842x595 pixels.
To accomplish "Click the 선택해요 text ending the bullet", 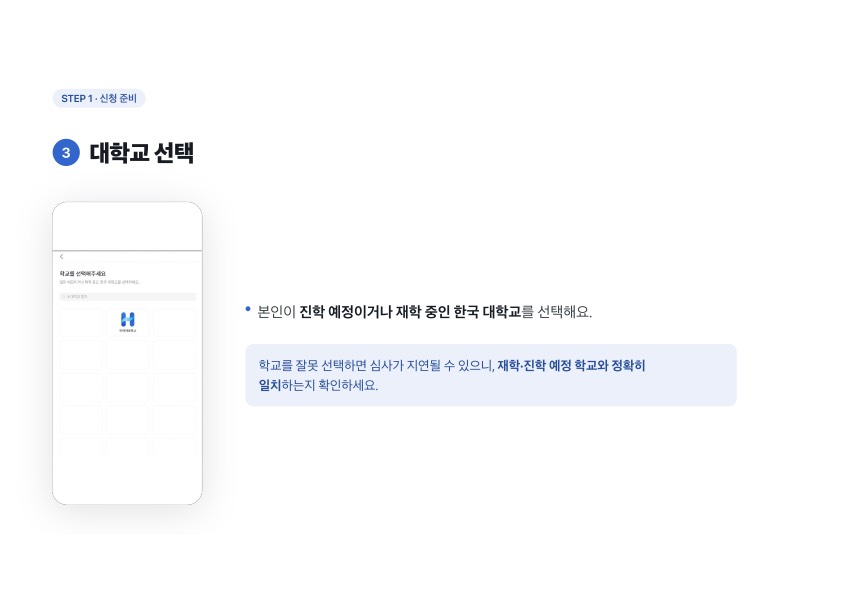I will pyautogui.click(x=564, y=312).
